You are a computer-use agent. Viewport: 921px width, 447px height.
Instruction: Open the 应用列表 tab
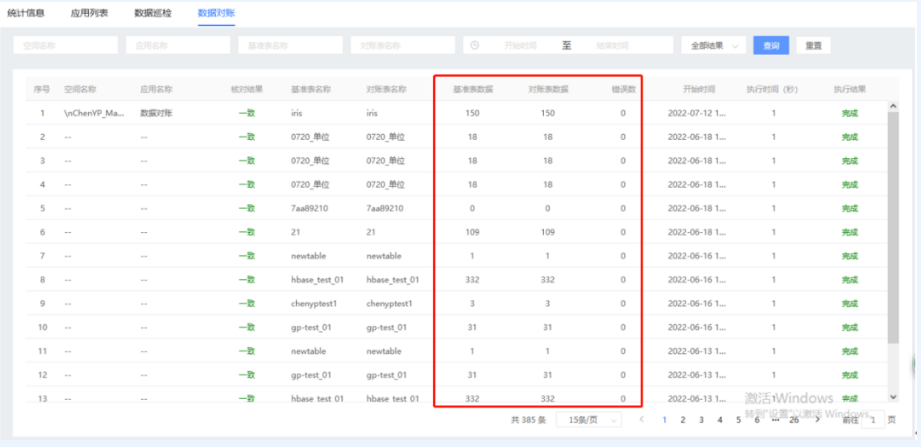(x=89, y=13)
